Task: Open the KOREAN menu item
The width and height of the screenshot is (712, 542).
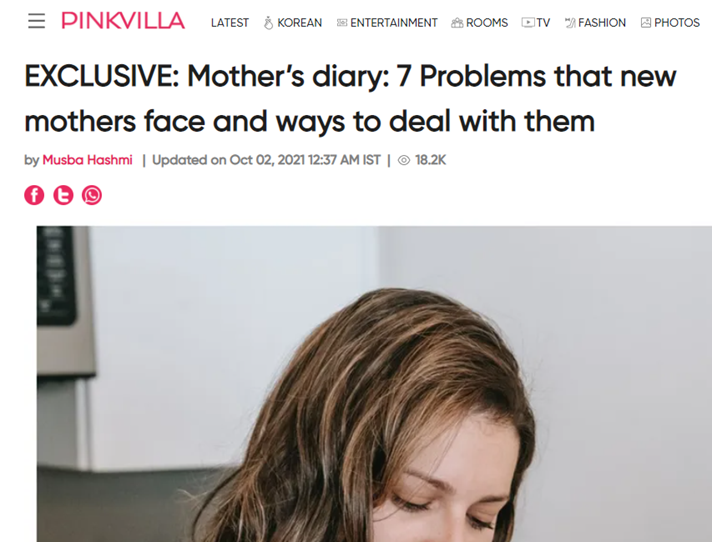Action: pyautogui.click(x=300, y=23)
